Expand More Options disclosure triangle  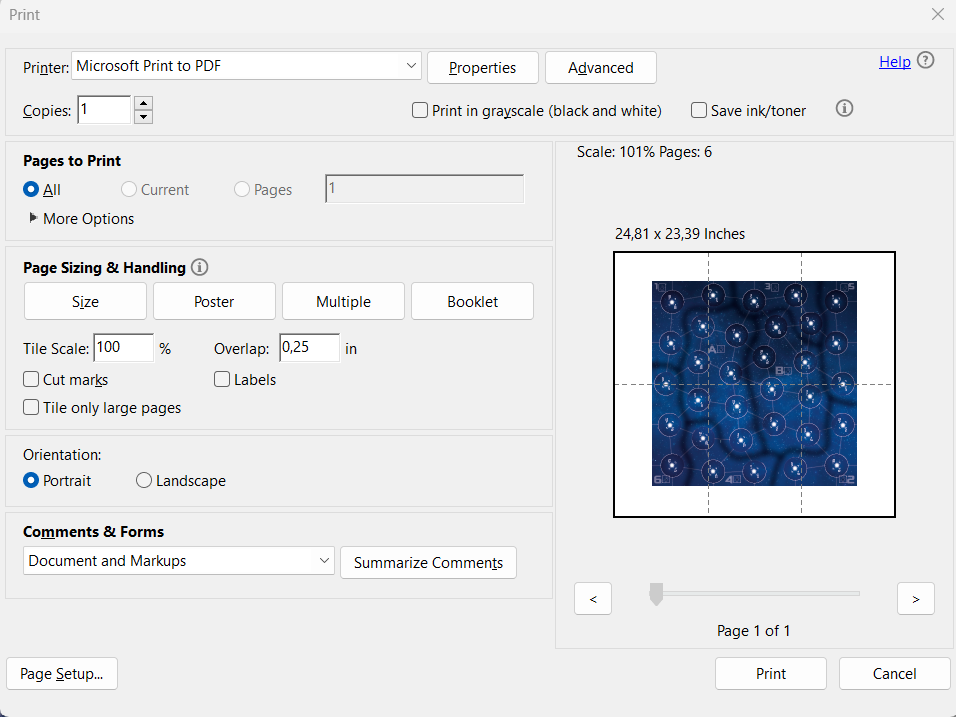click(33, 218)
